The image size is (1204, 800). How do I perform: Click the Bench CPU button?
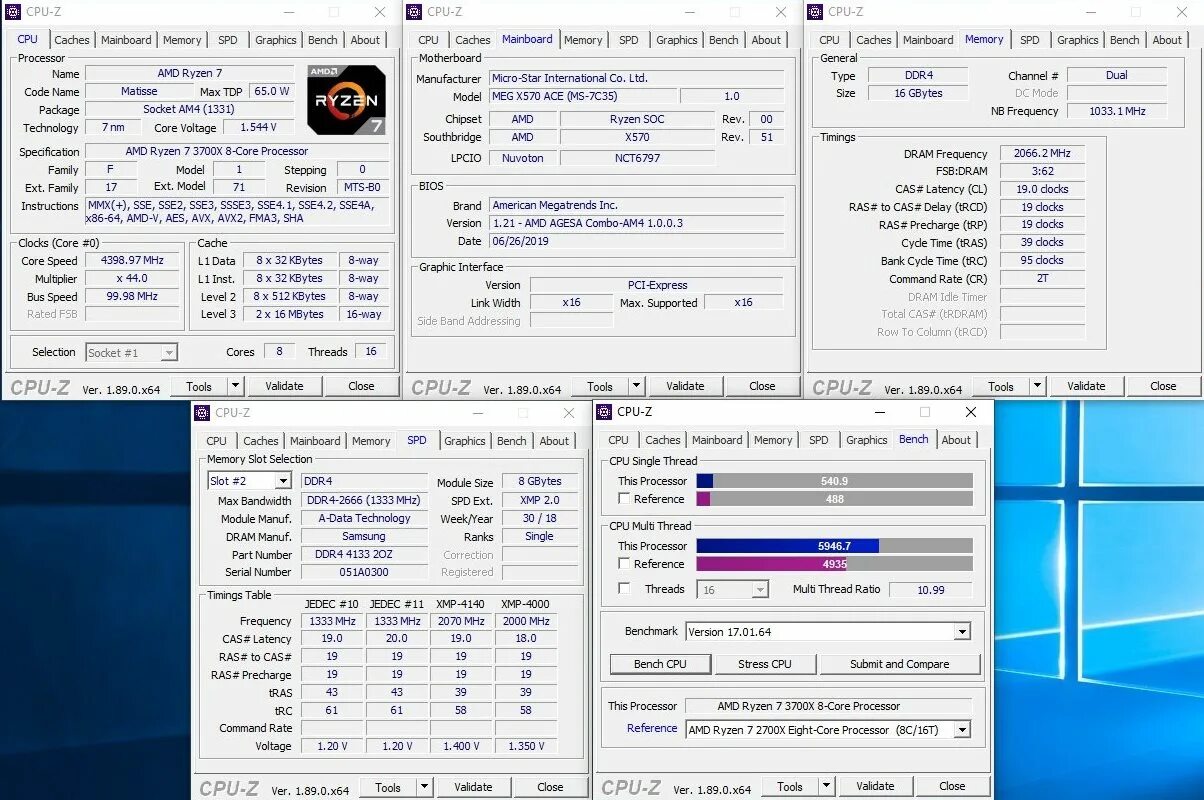pyautogui.click(x=660, y=664)
